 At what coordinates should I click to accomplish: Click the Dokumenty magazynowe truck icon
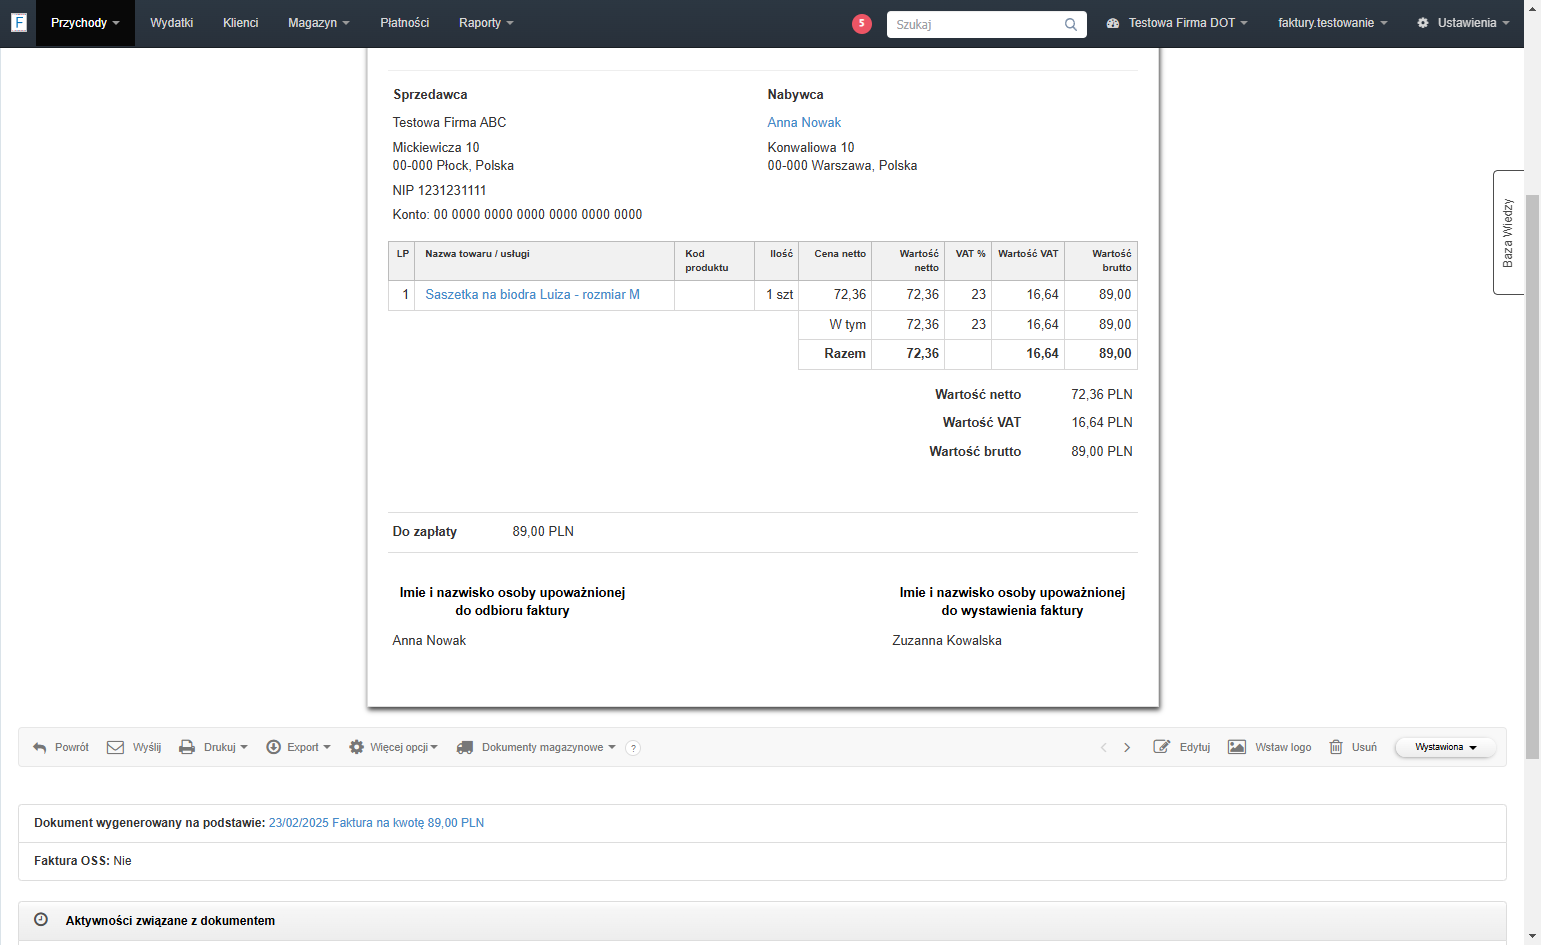click(x=465, y=747)
